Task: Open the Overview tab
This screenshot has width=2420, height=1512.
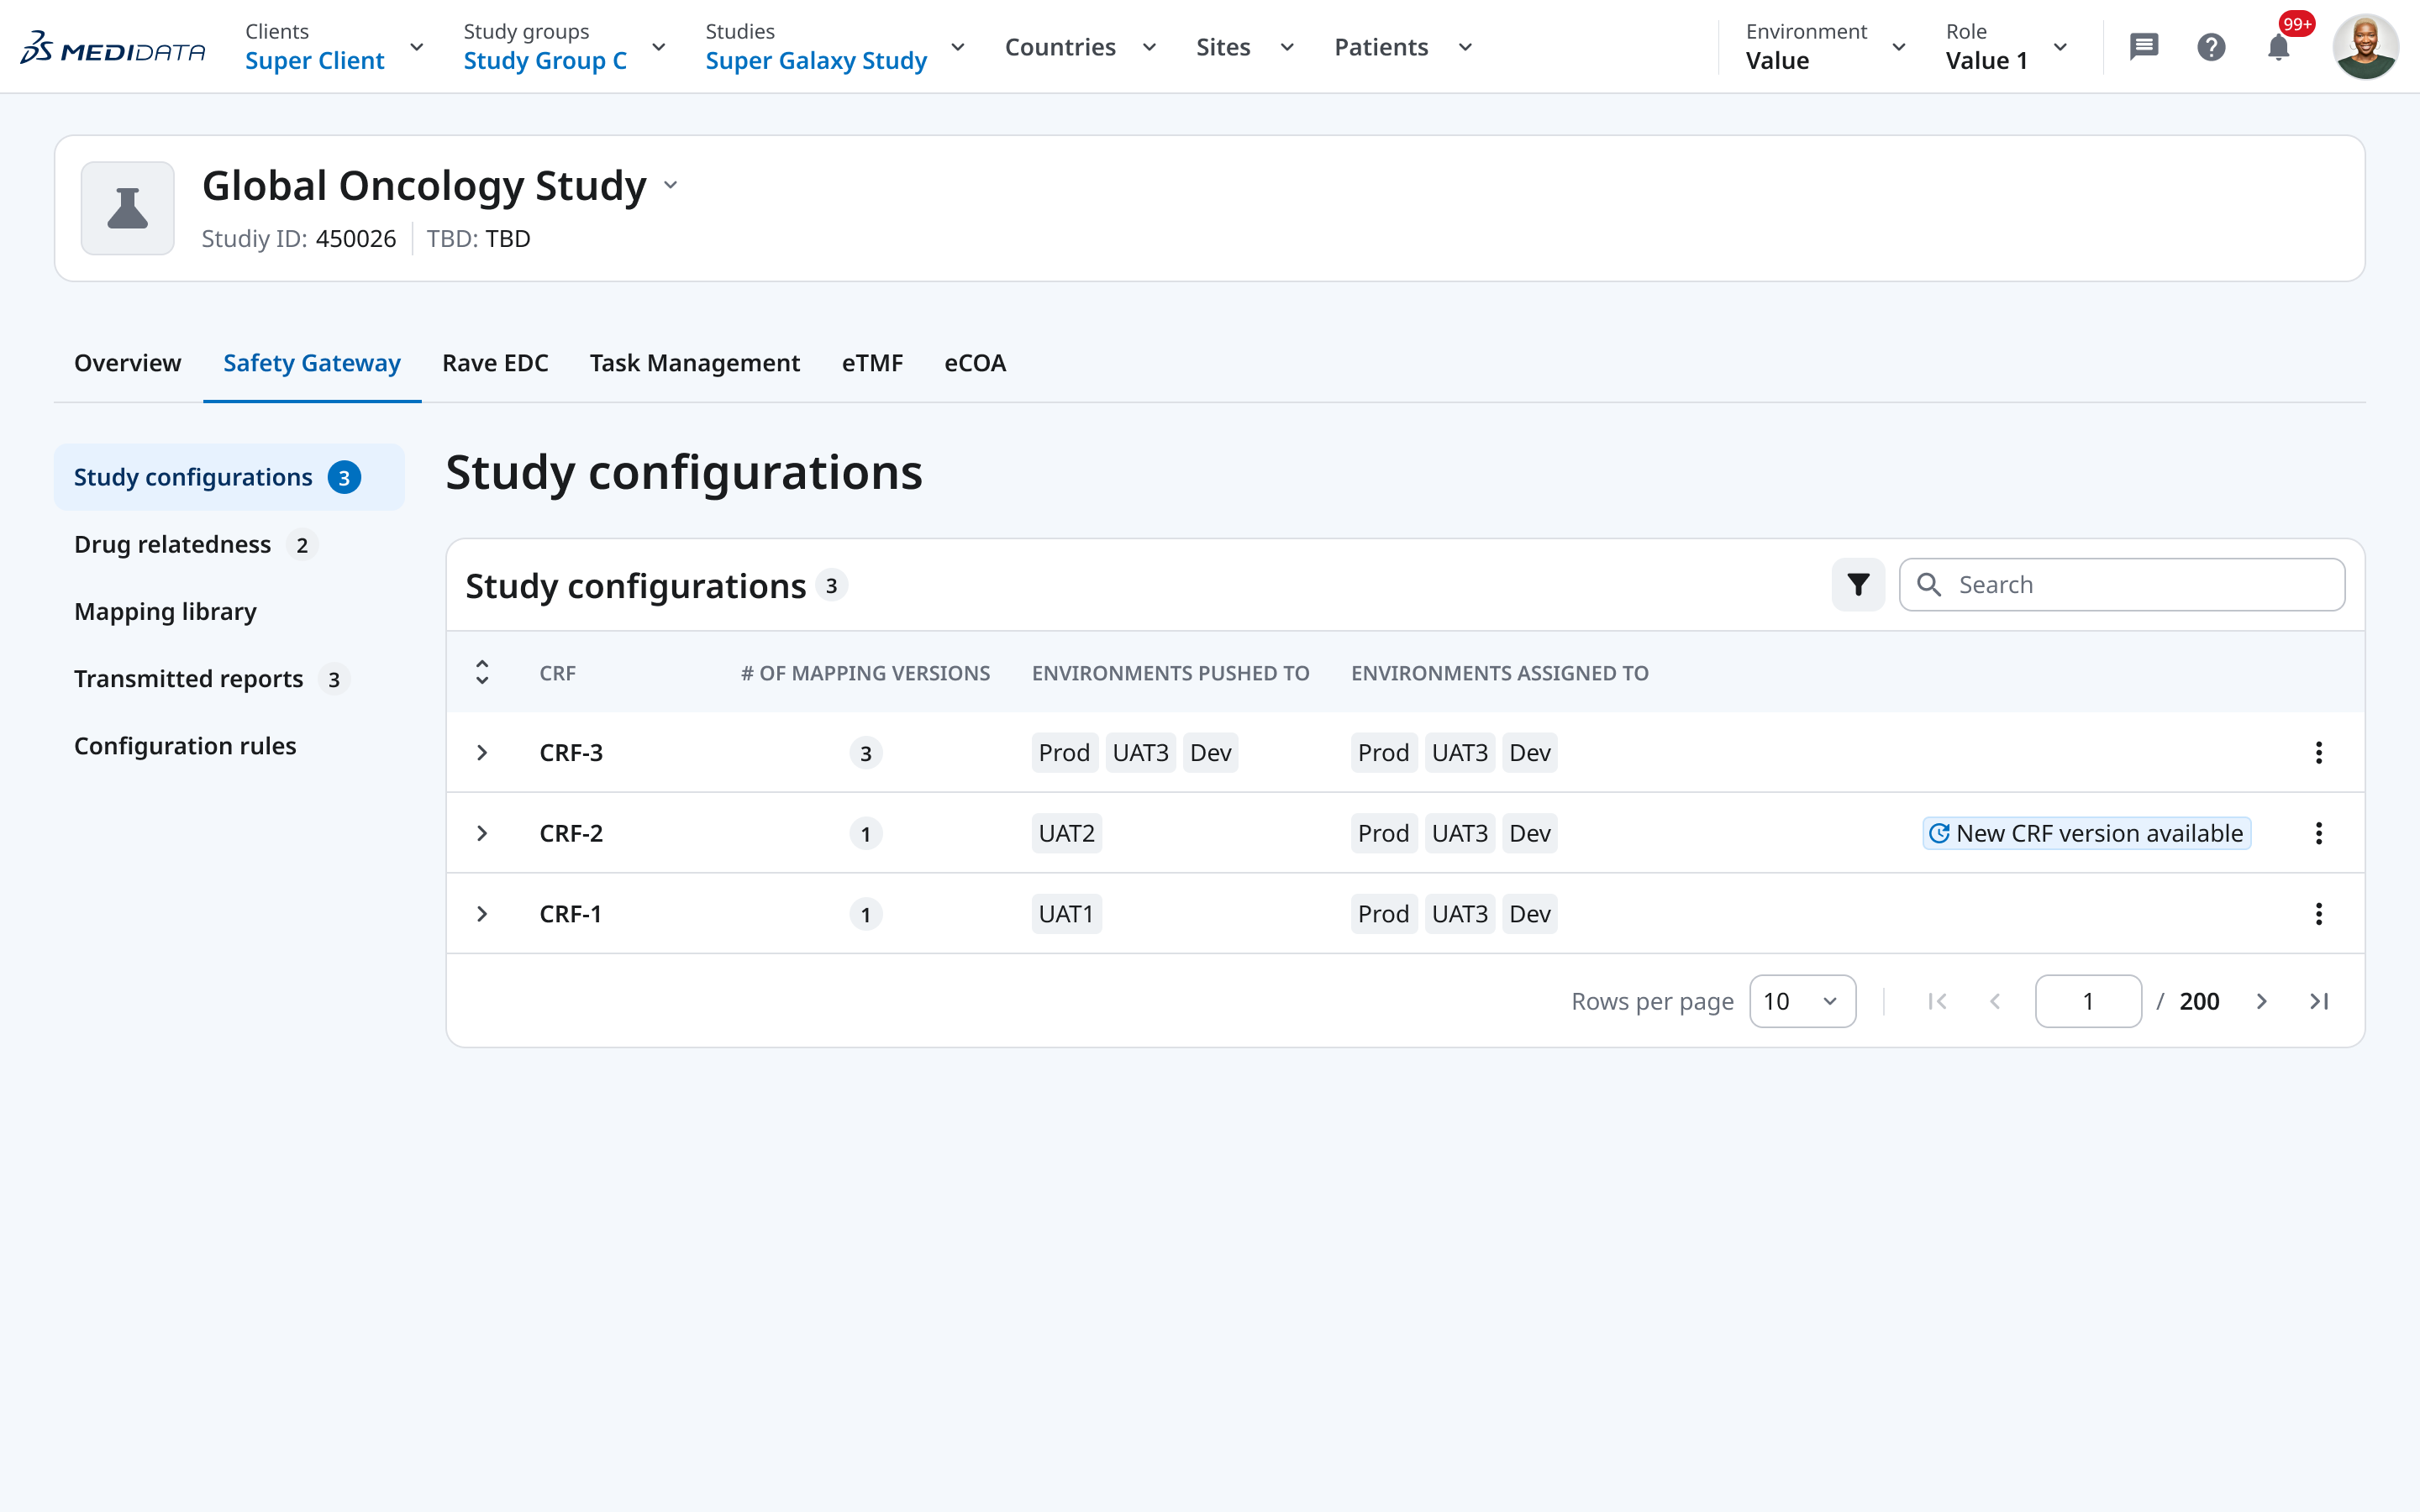Action: [x=127, y=363]
